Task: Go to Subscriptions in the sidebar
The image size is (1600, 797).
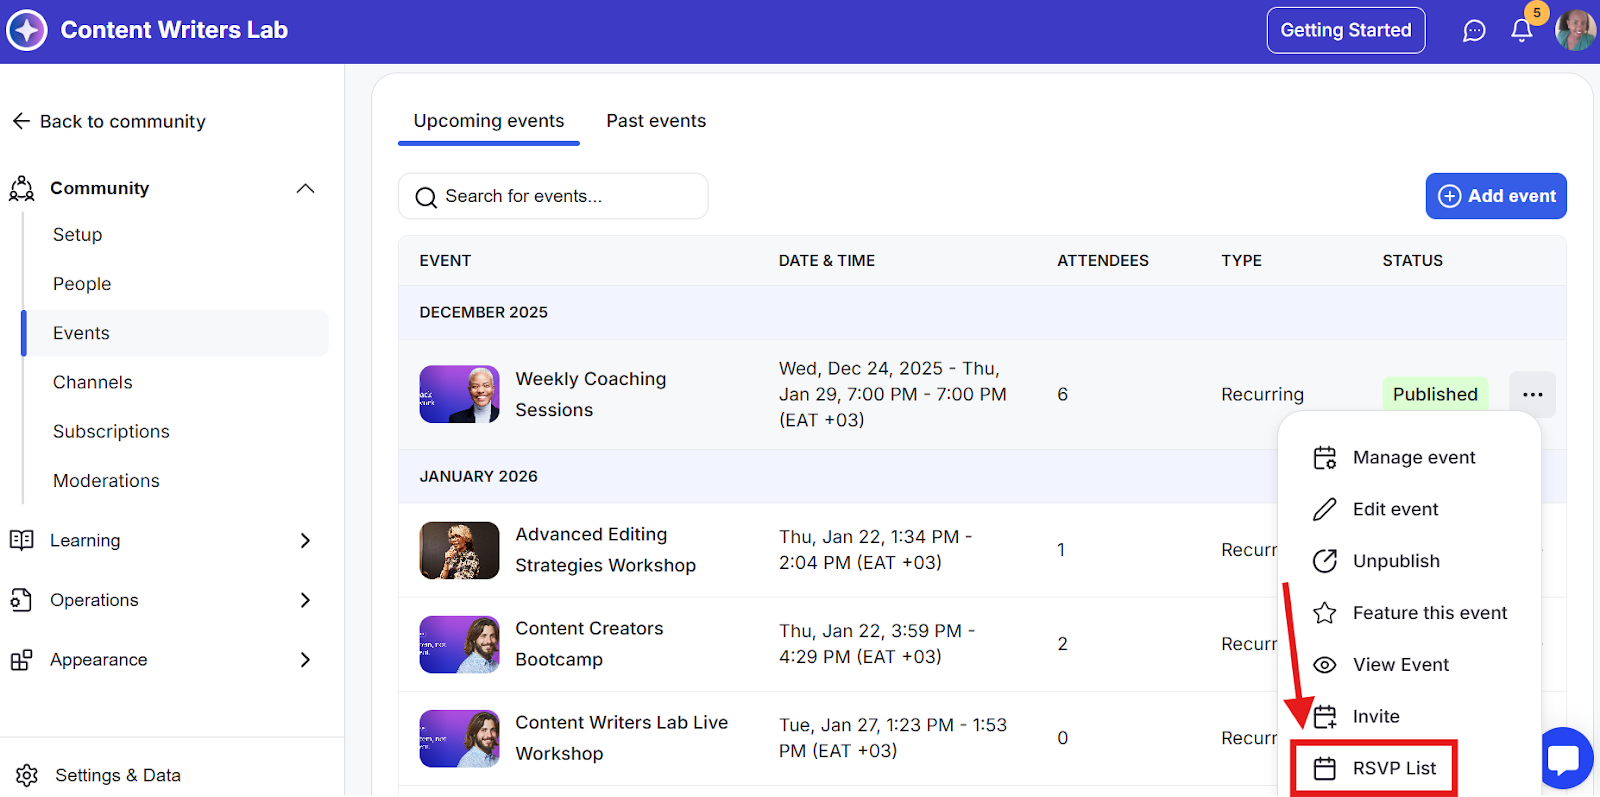Action: 111,431
